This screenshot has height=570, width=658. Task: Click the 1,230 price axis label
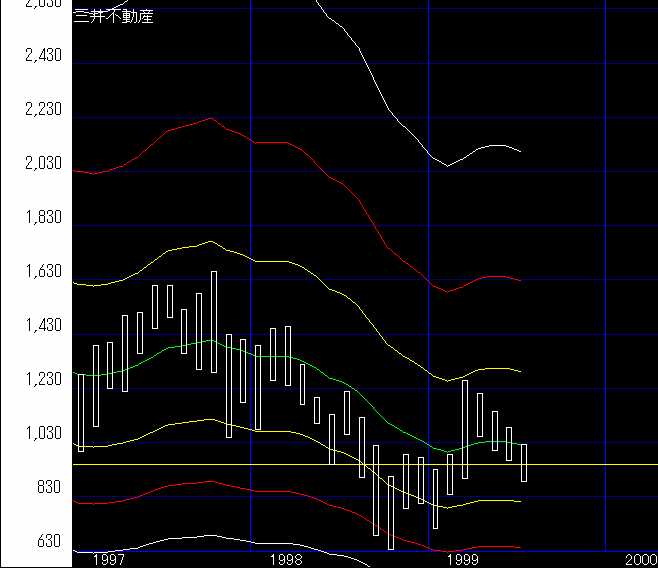tap(42, 380)
